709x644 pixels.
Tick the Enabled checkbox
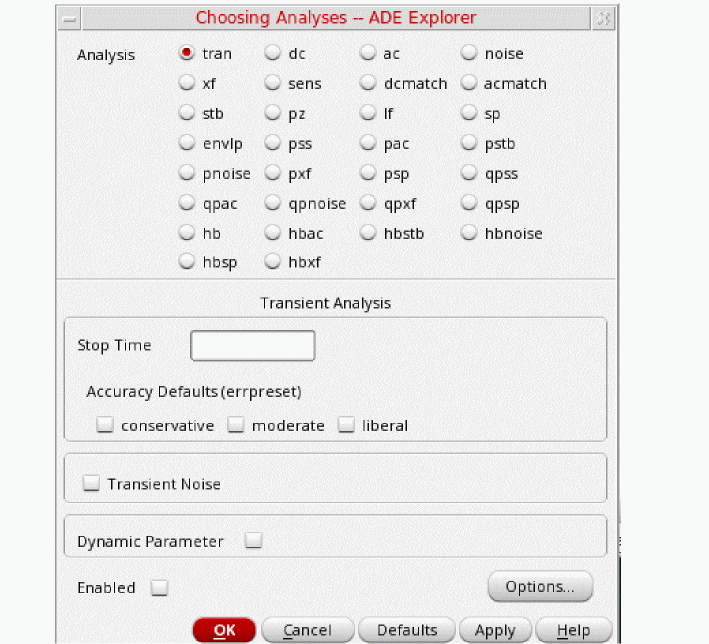[x=159, y=587]
